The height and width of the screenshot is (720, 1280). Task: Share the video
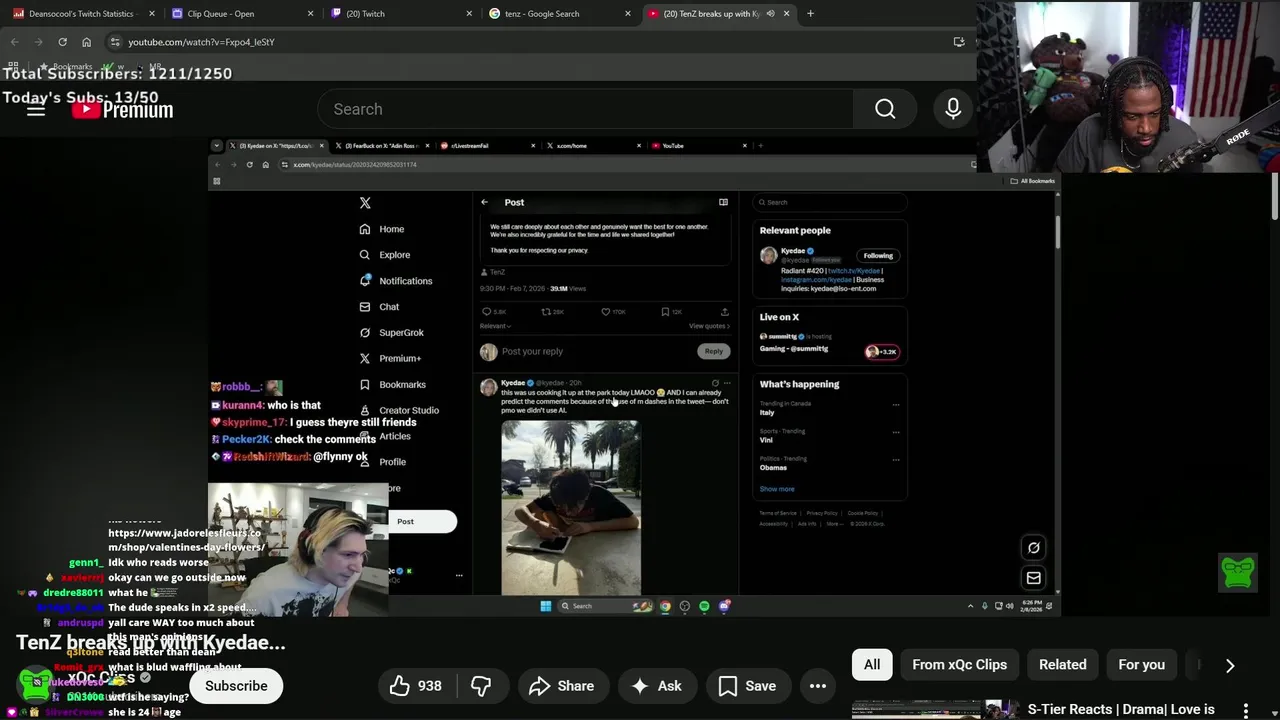[561, 686]
